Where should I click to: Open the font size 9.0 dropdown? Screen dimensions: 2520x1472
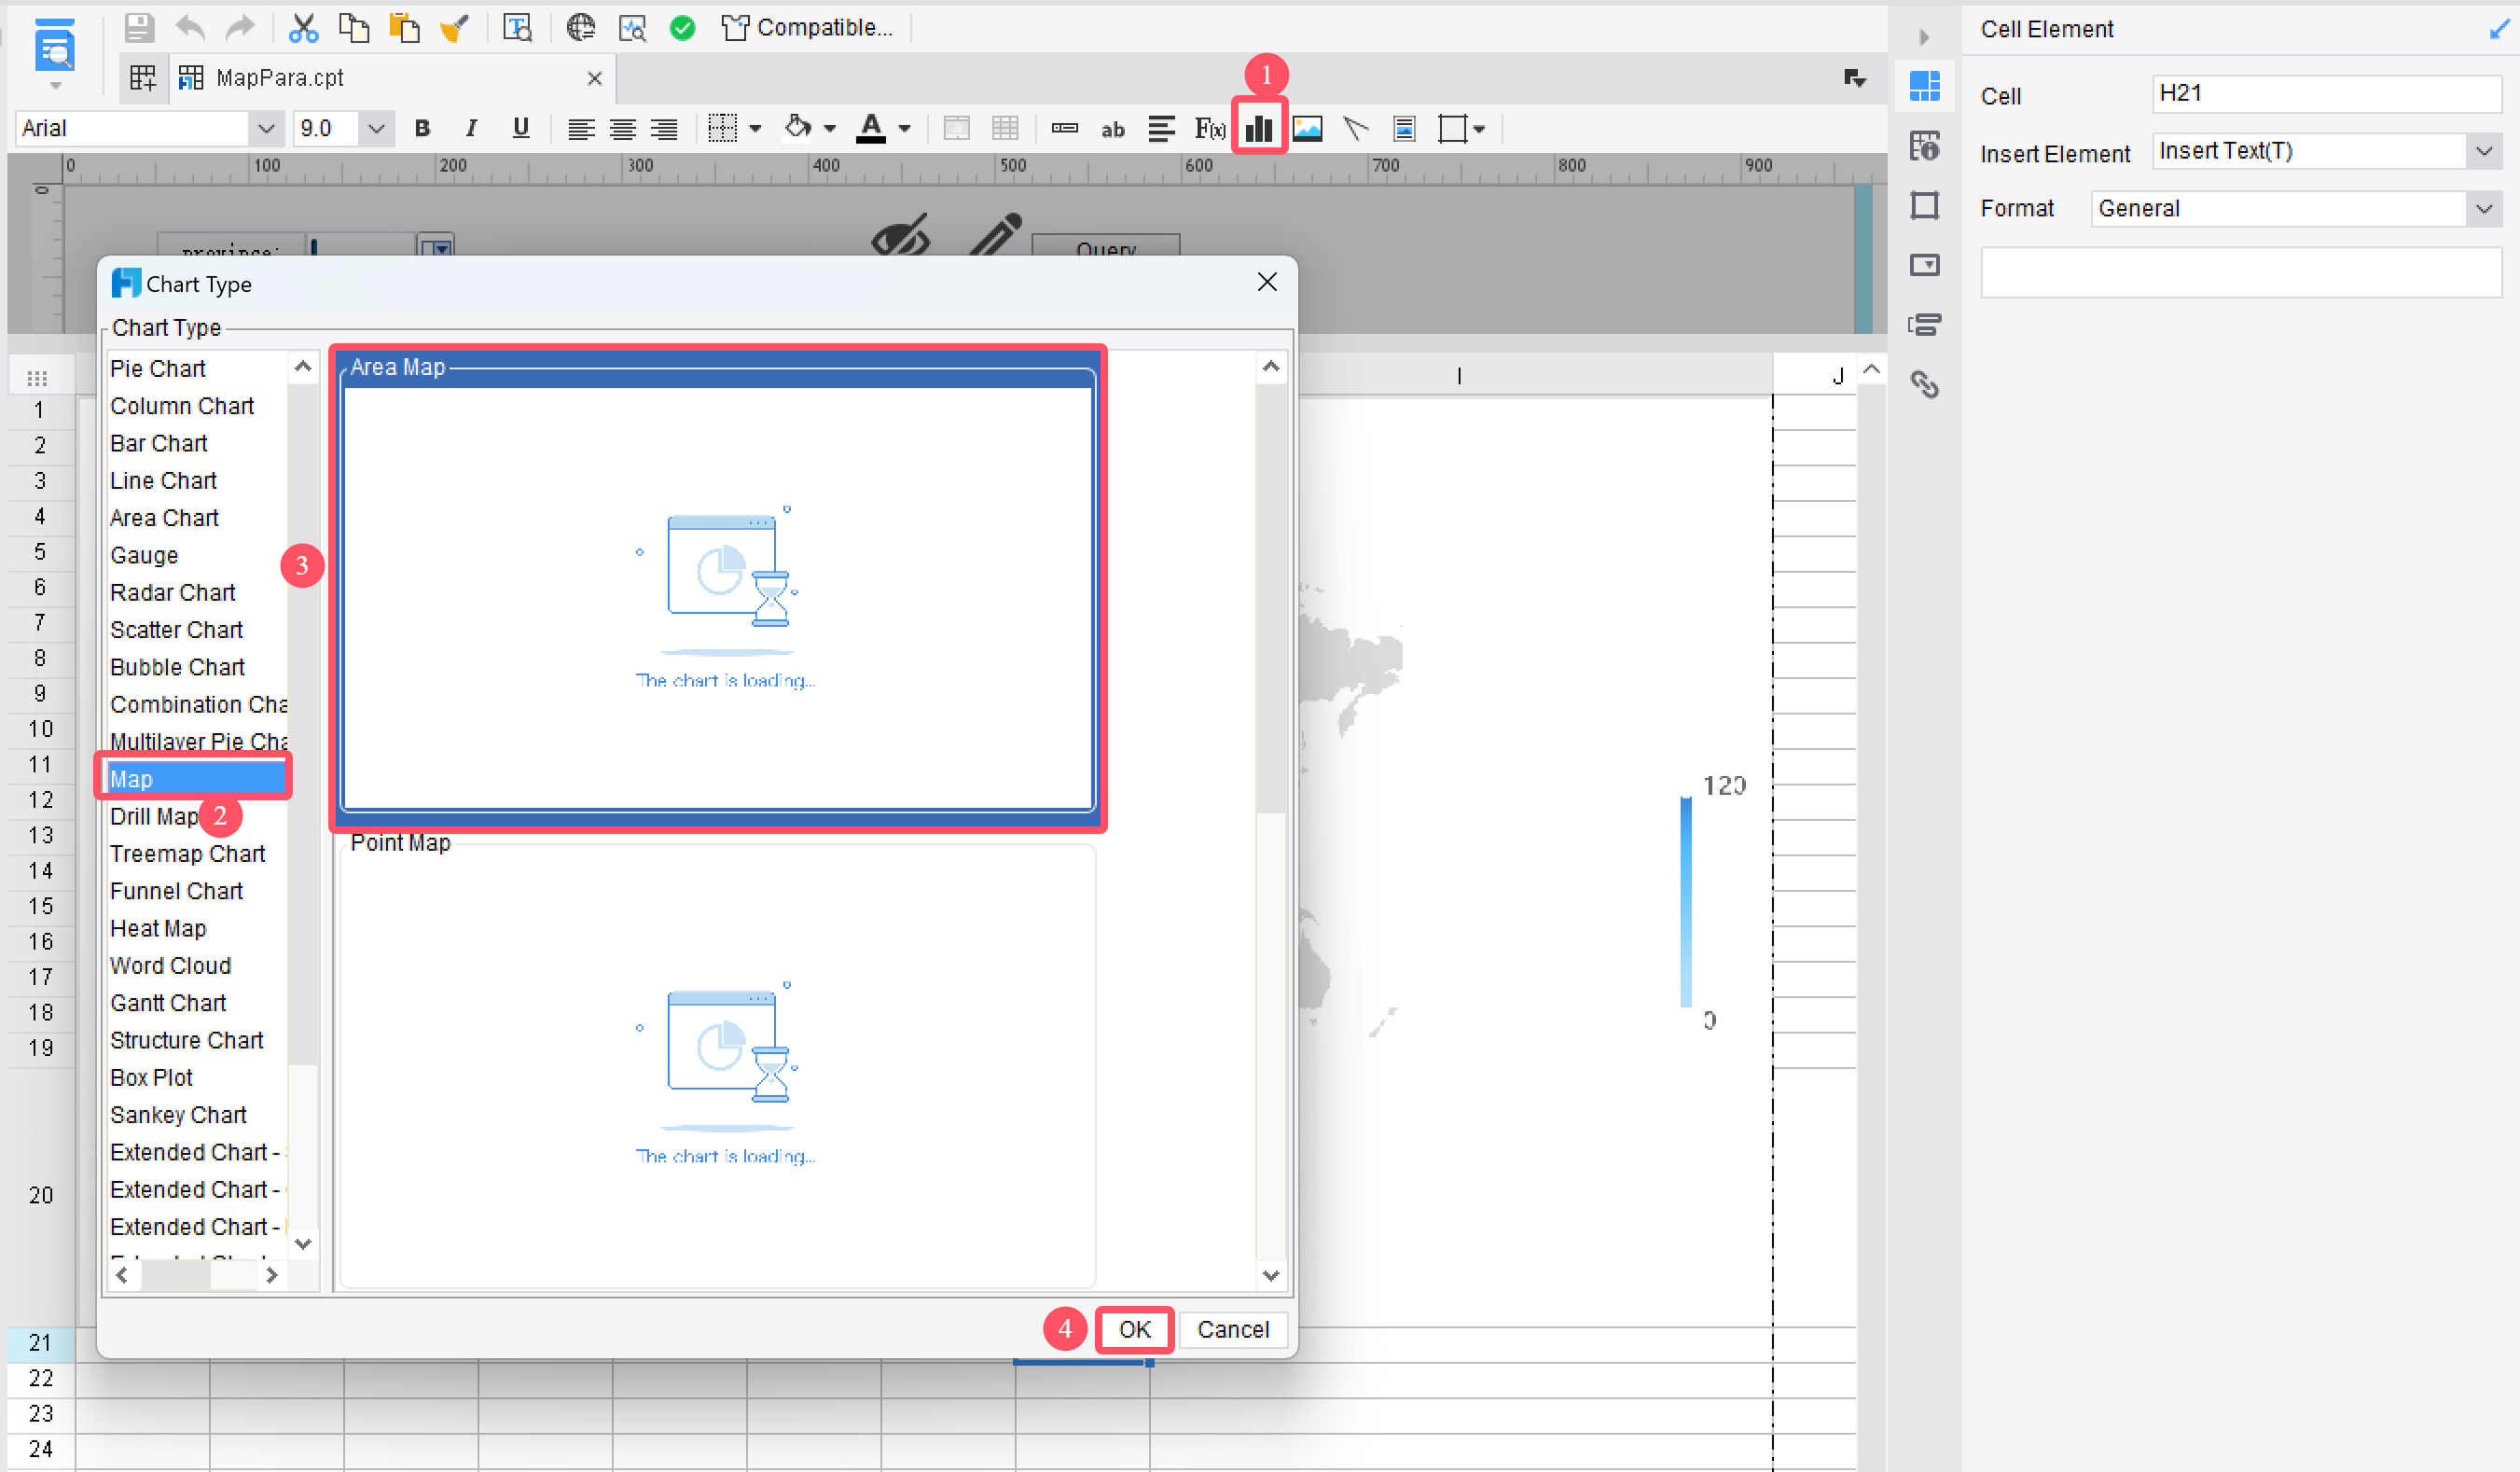pyautogui.click(x=376, y=128)
